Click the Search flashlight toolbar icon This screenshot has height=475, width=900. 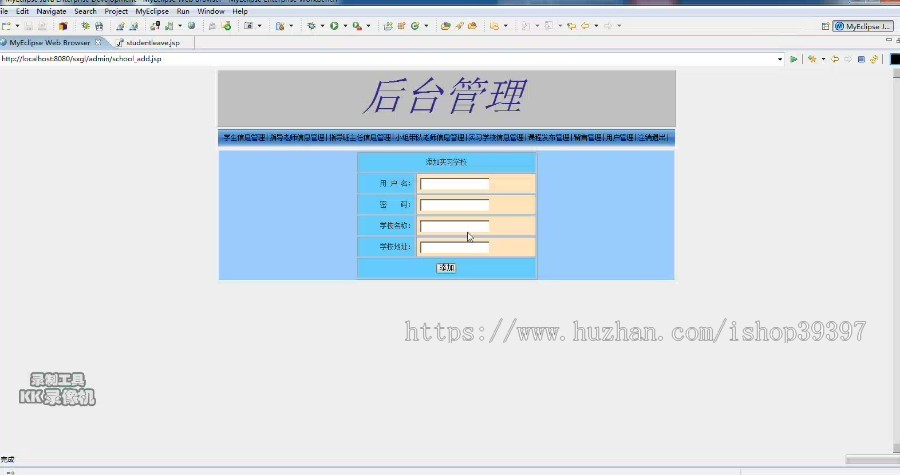[459, 26]
